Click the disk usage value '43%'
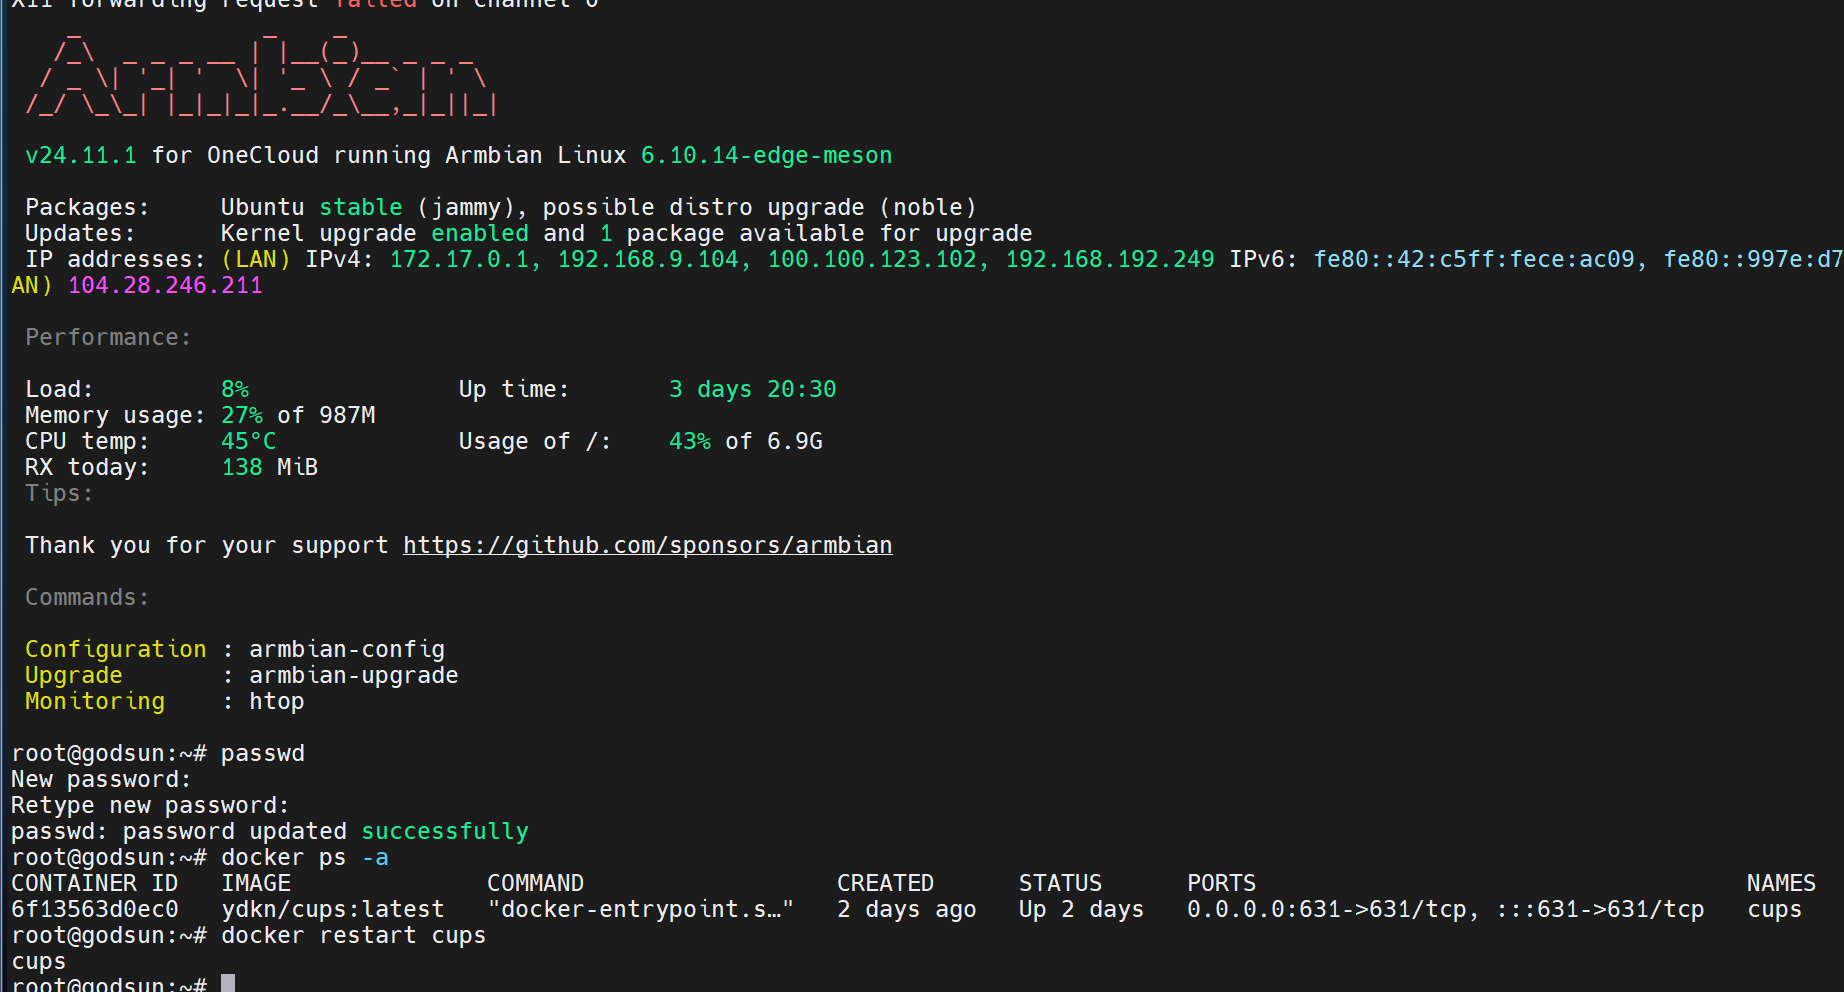Image resolution: width=1844 pixels, height=992 pixels. pos(690,441)
